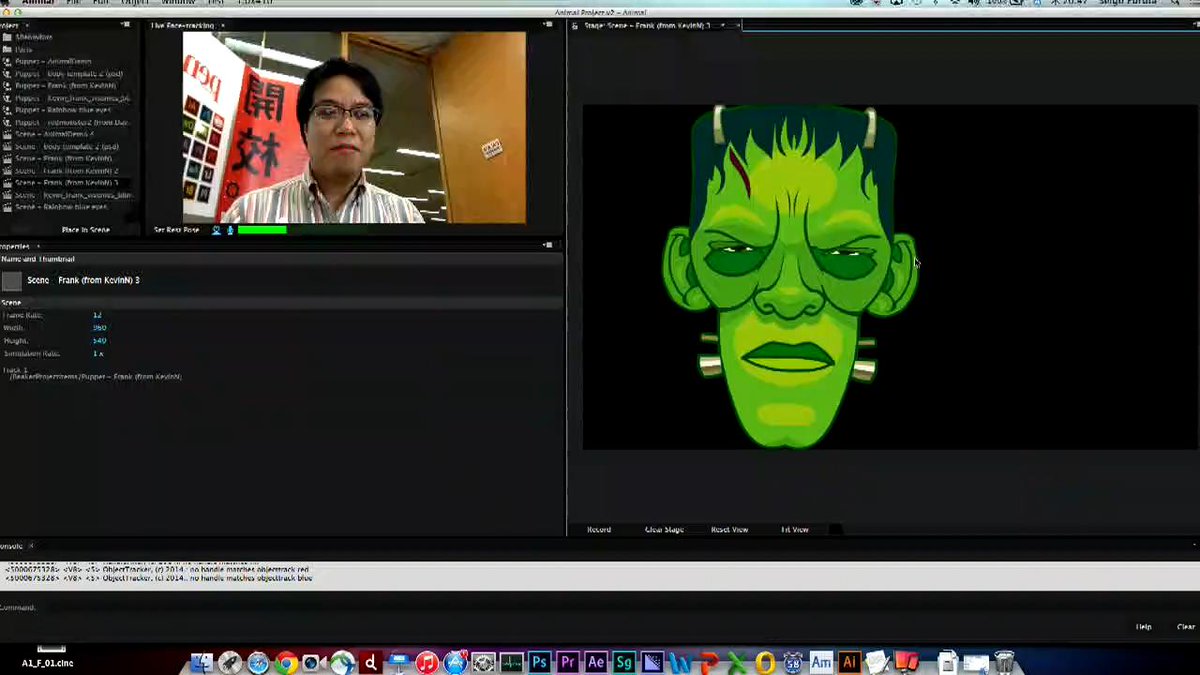Toggle camera input icon beside Set Rest Pose

(x=216, y=230)
